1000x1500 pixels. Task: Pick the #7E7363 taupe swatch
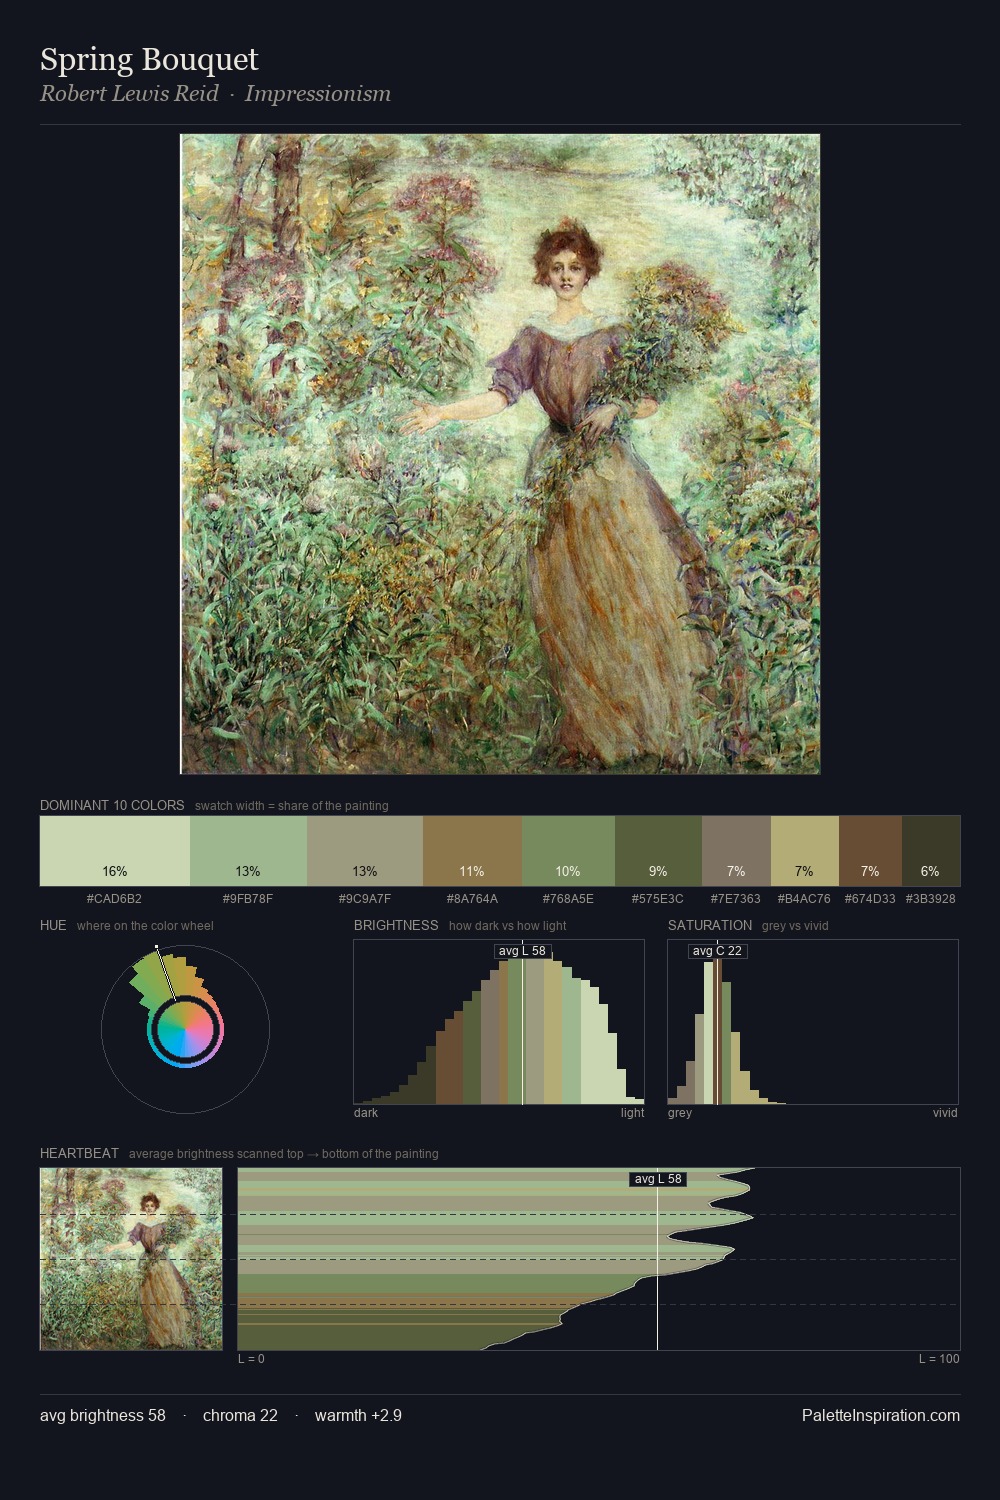736,851
